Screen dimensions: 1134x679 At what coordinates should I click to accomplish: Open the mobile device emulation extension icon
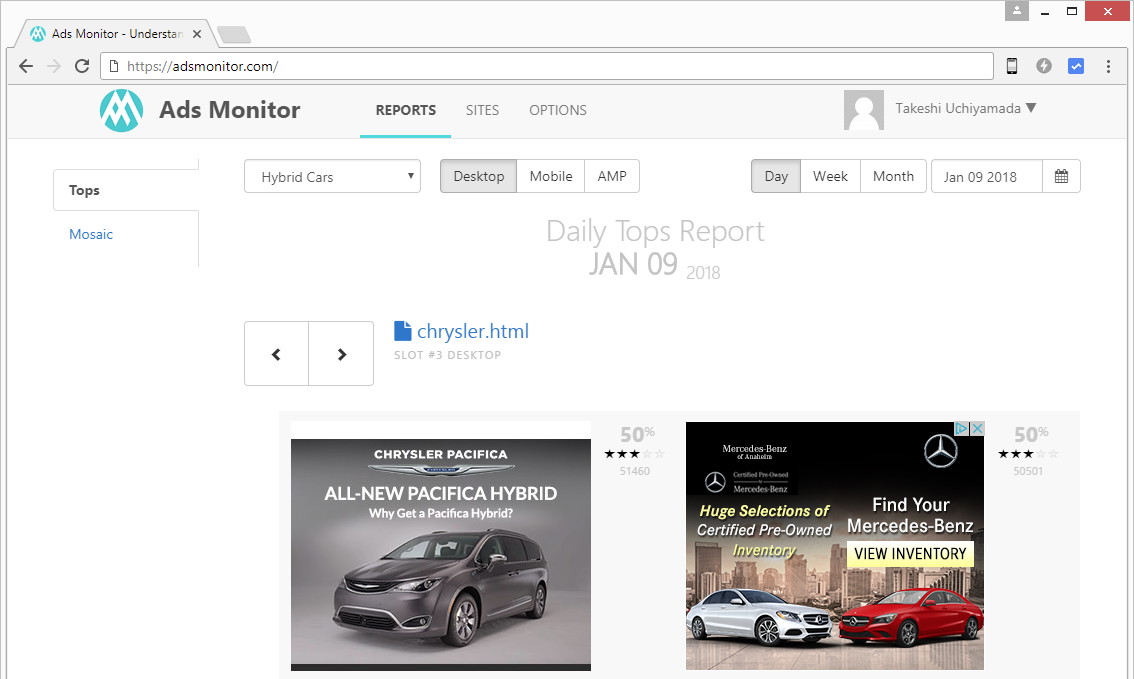1012,67
